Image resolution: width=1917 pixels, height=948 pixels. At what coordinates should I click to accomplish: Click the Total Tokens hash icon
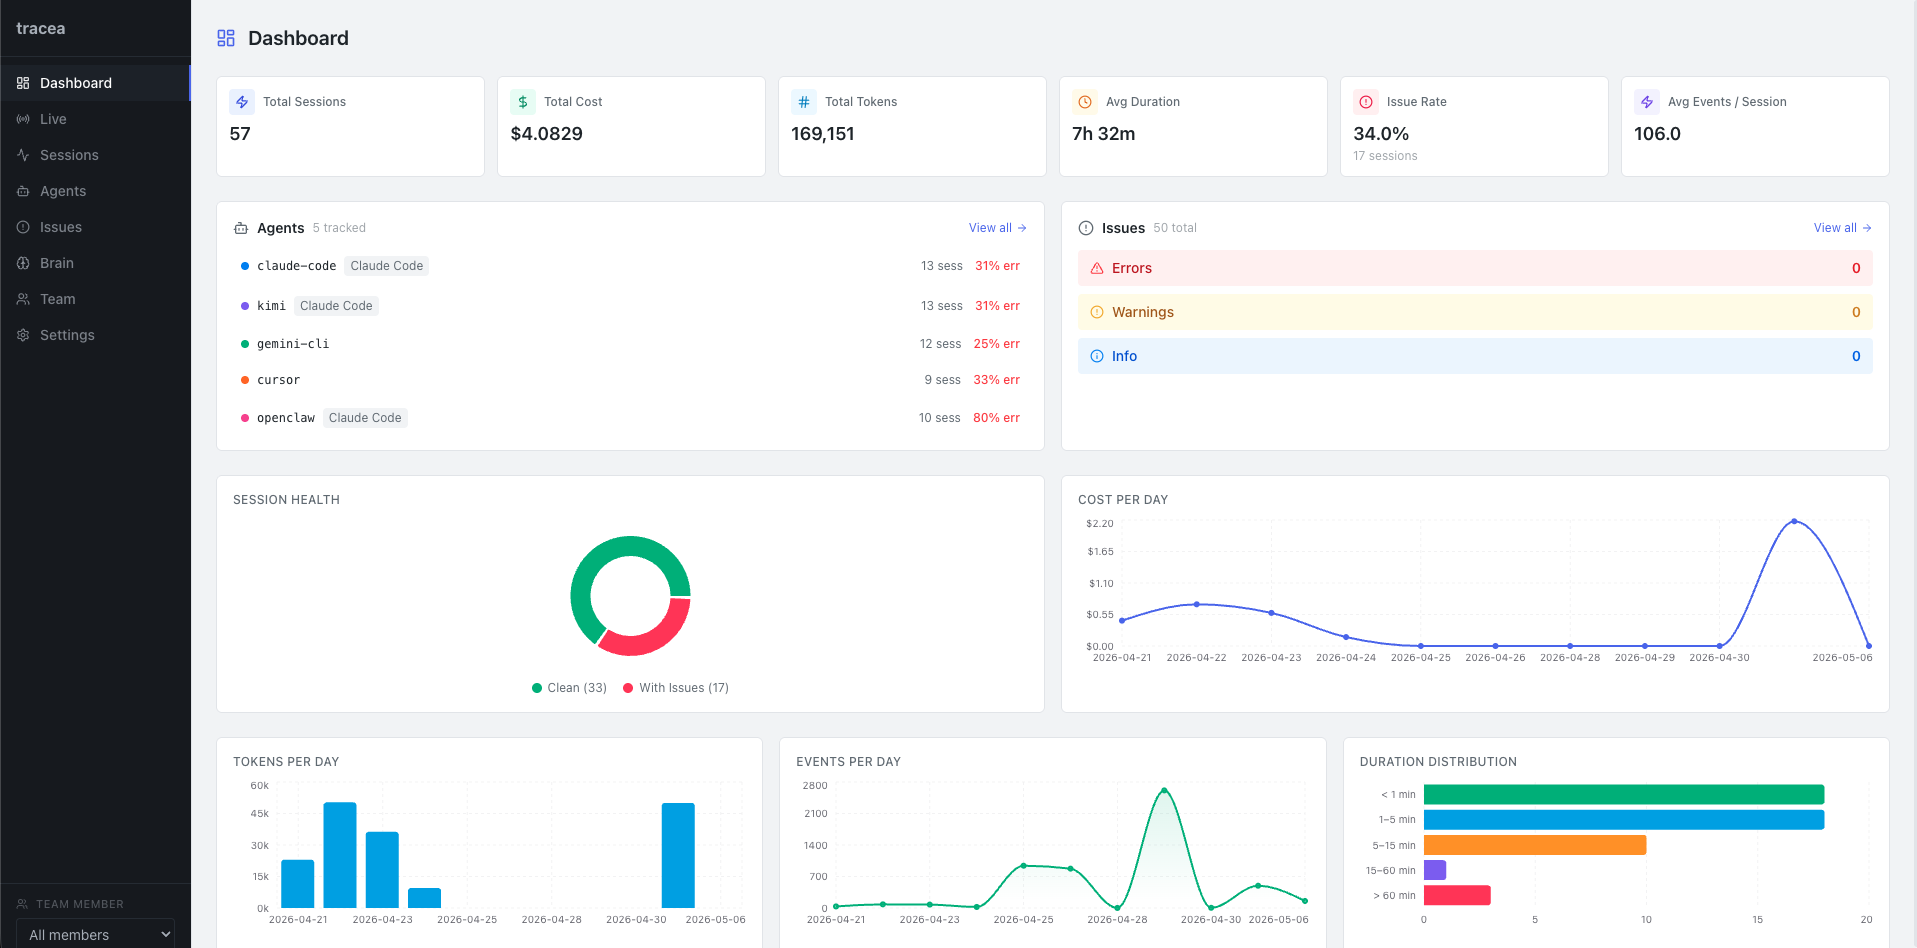coord(804,102)
